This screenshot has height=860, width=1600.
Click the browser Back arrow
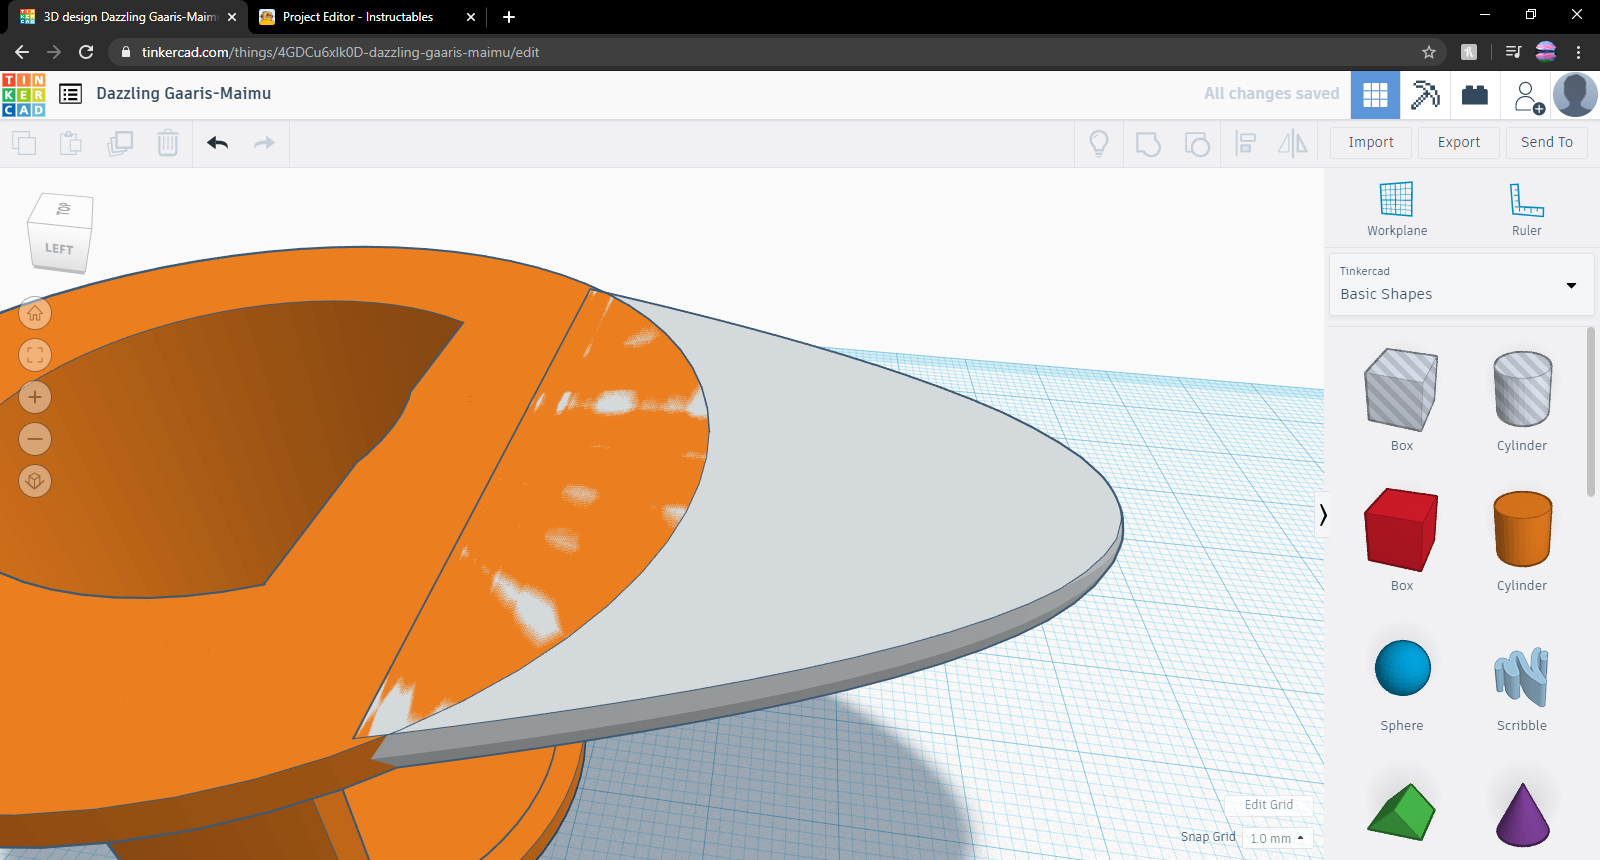click(x=22, y=52)
